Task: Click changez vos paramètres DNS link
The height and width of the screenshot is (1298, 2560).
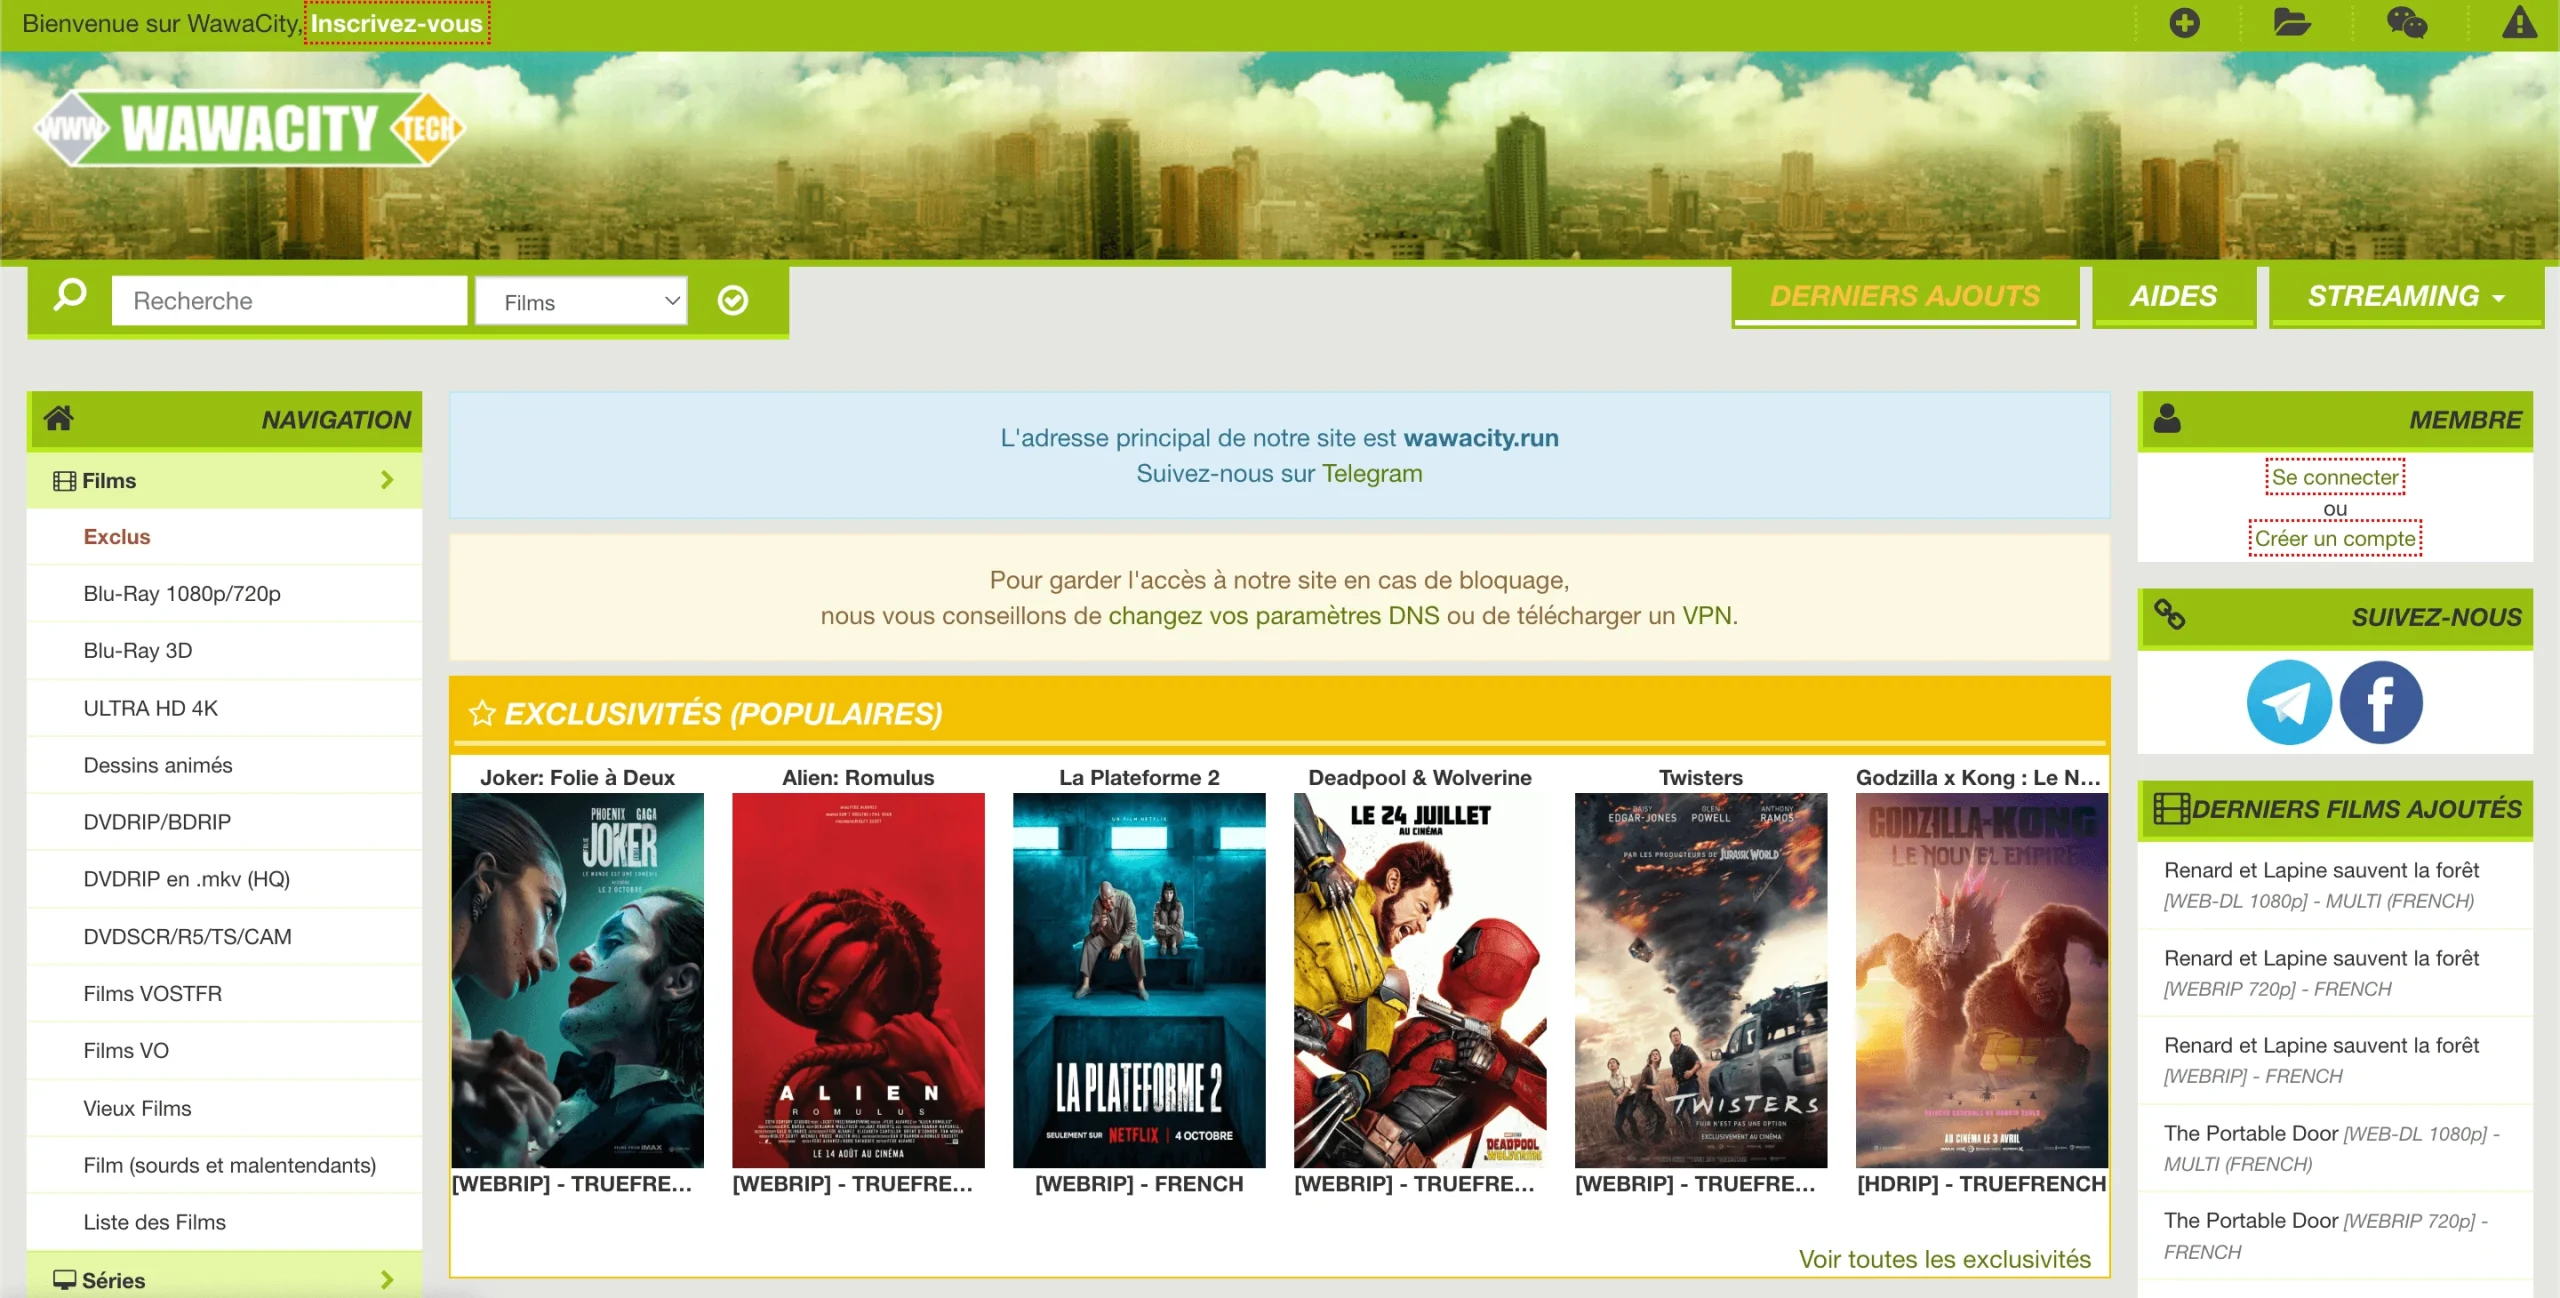Action: click(x=1274, y=615)
